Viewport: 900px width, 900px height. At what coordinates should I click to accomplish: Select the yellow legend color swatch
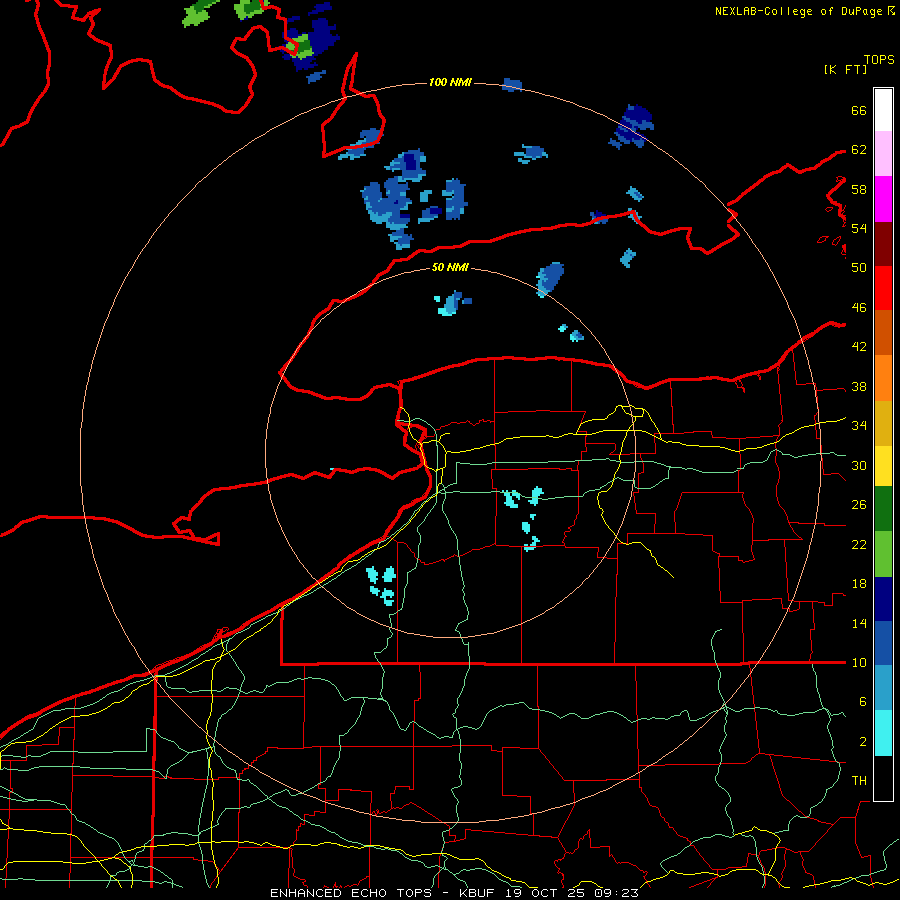pyautogui.click(x=883, y=466)
